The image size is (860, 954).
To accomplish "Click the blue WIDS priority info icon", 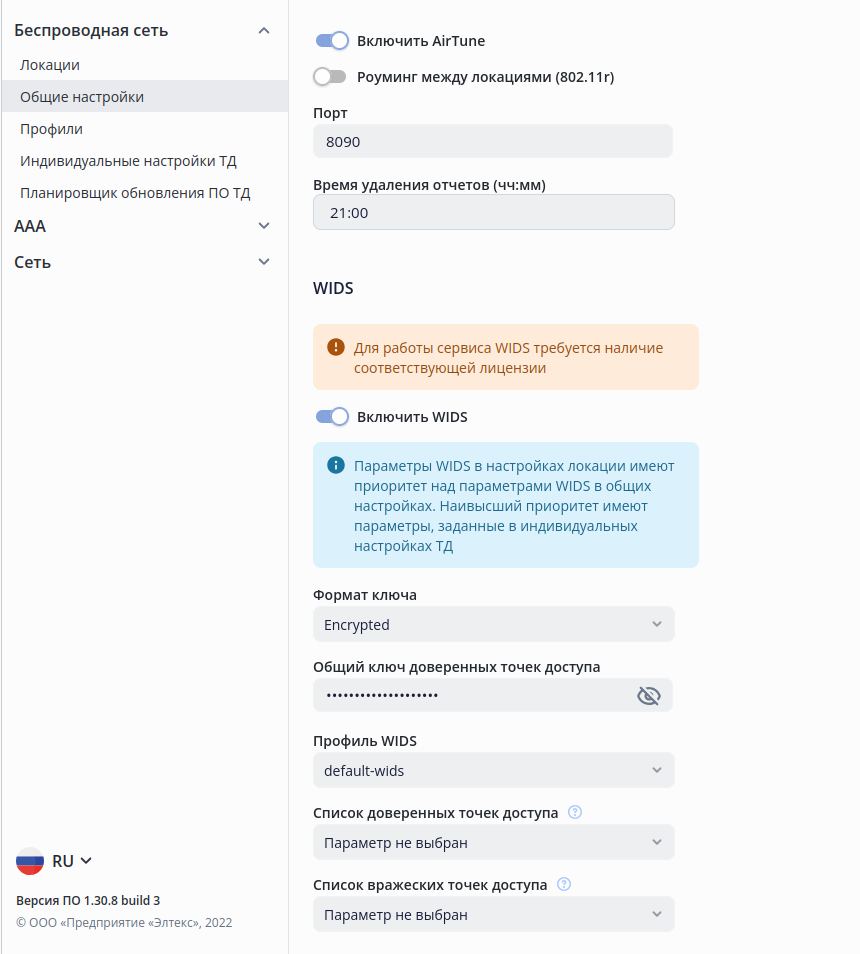I will (x=336, y=466).
